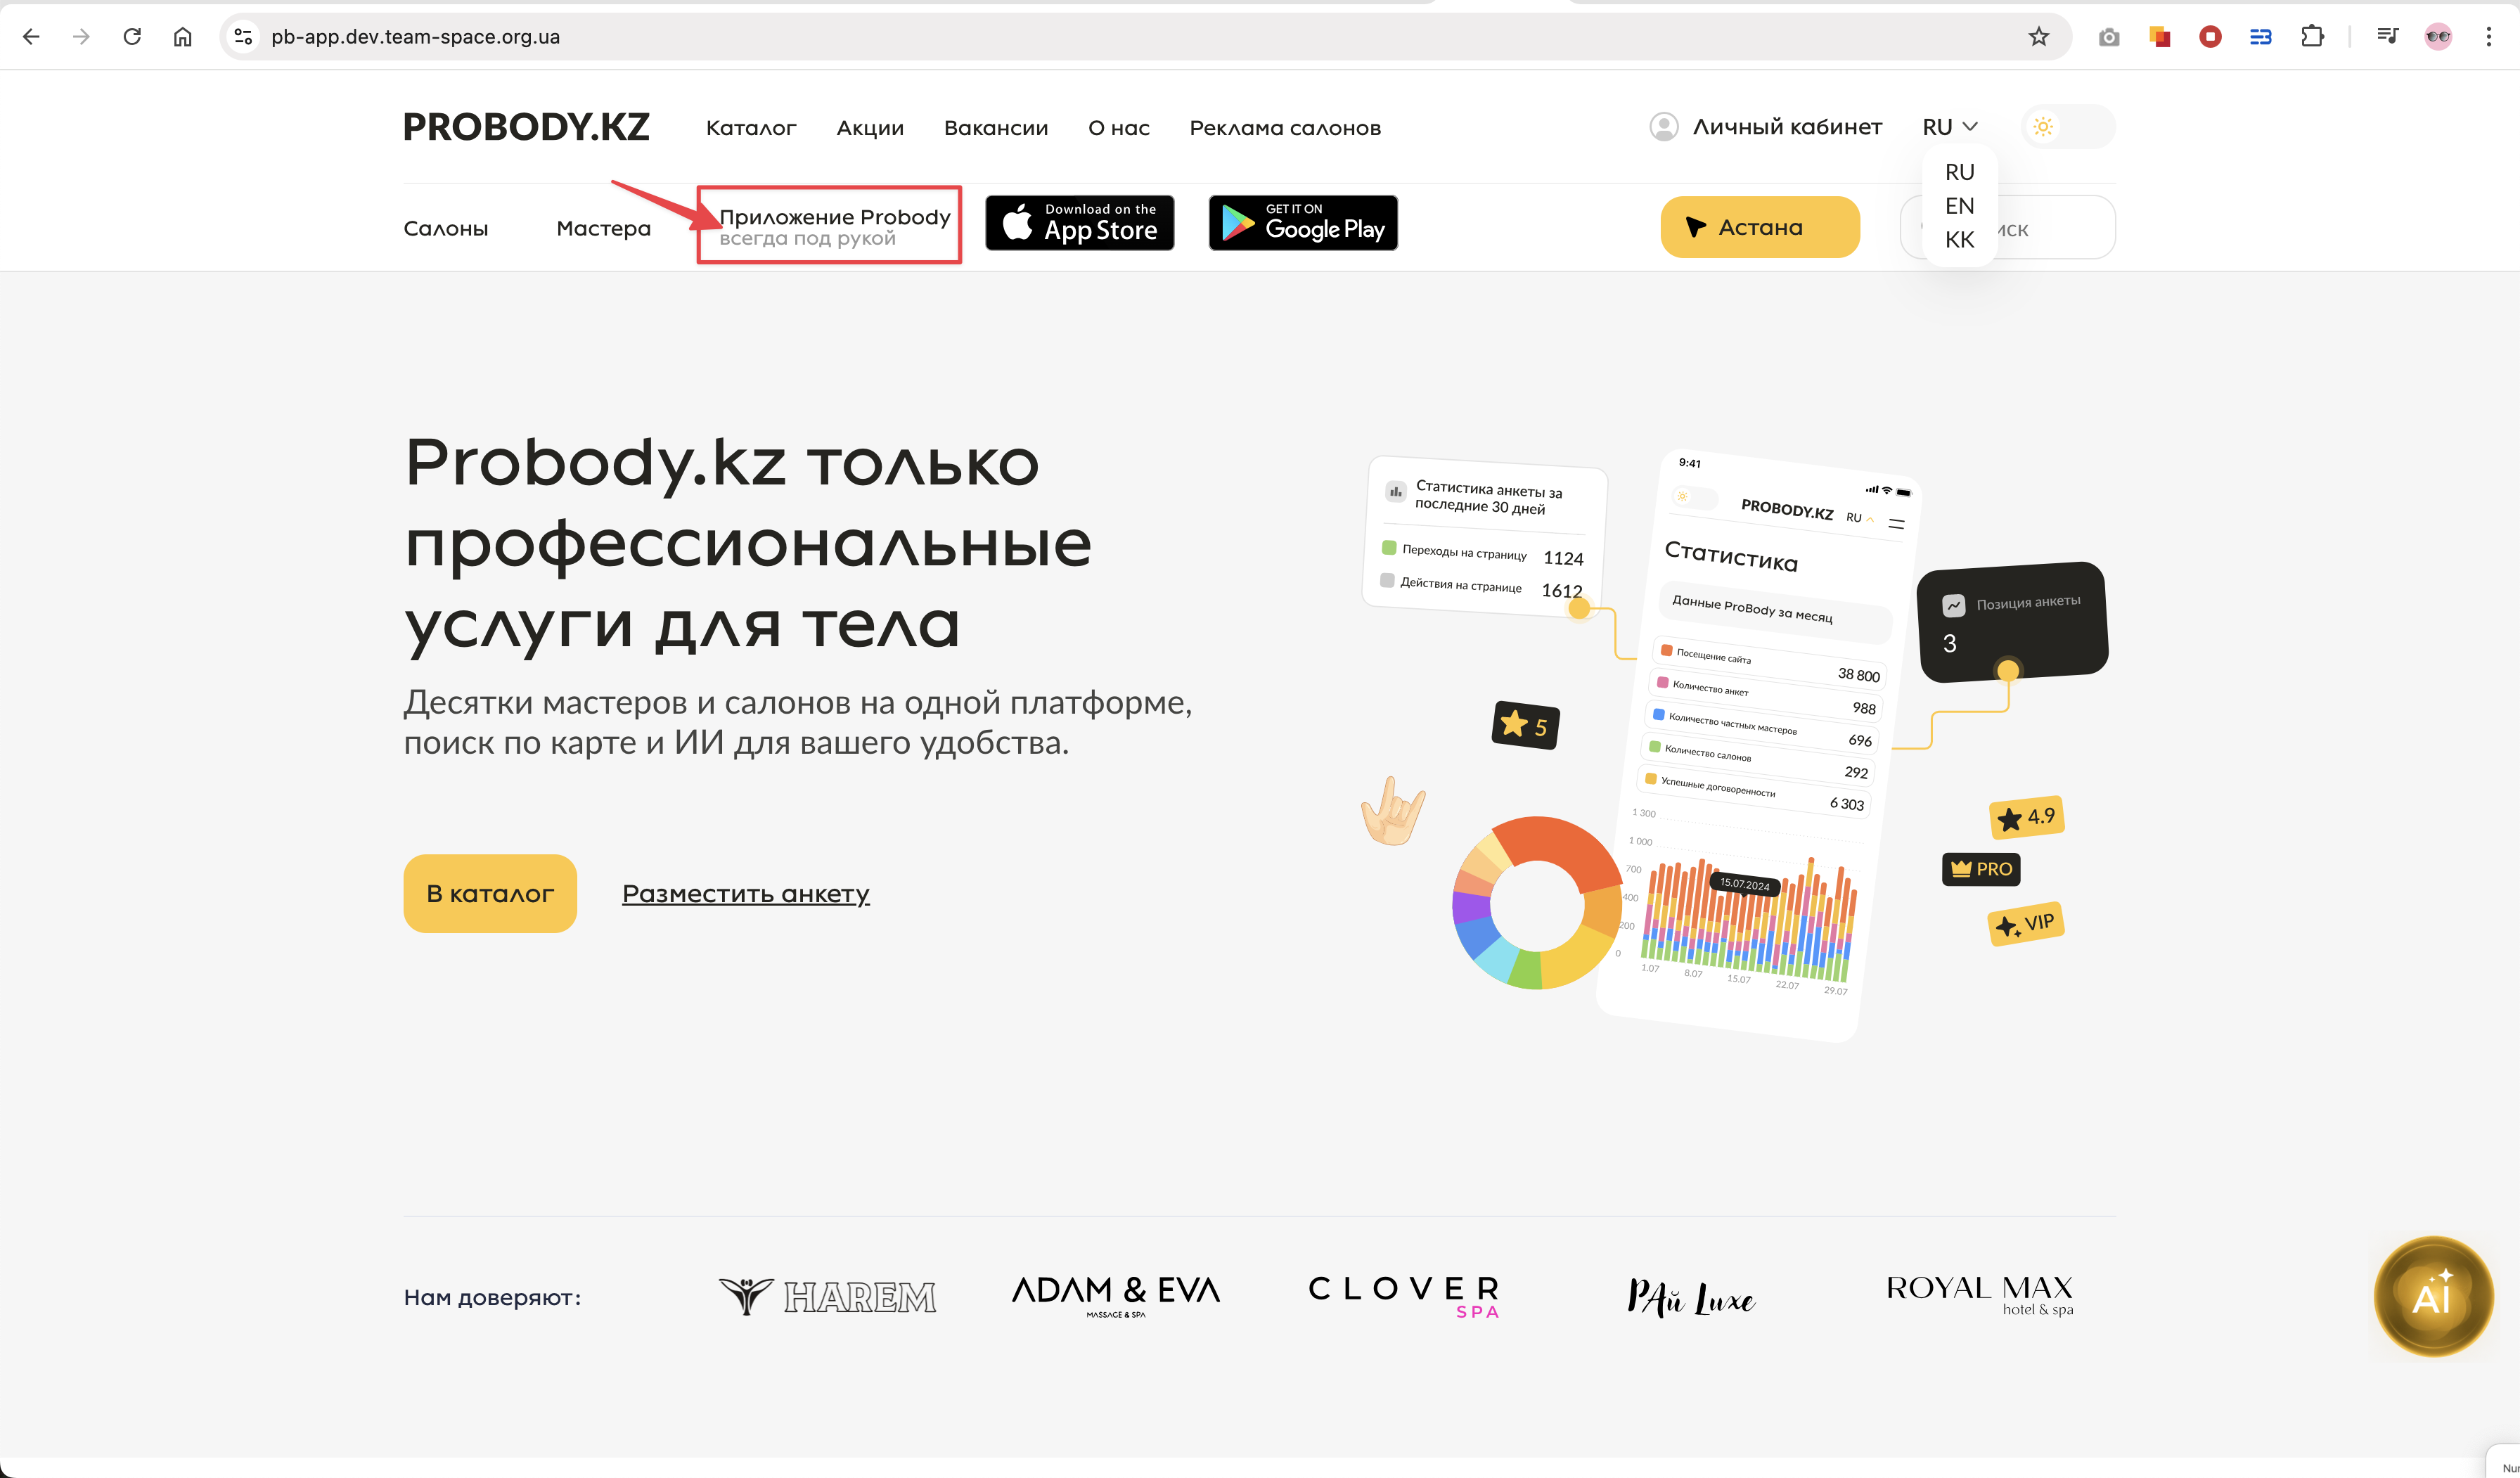Image resolution: width=2520 pixels, height=1478 pixels.
Task: Toggle the light/dark theme switch
Action: tap(2067, 127)
